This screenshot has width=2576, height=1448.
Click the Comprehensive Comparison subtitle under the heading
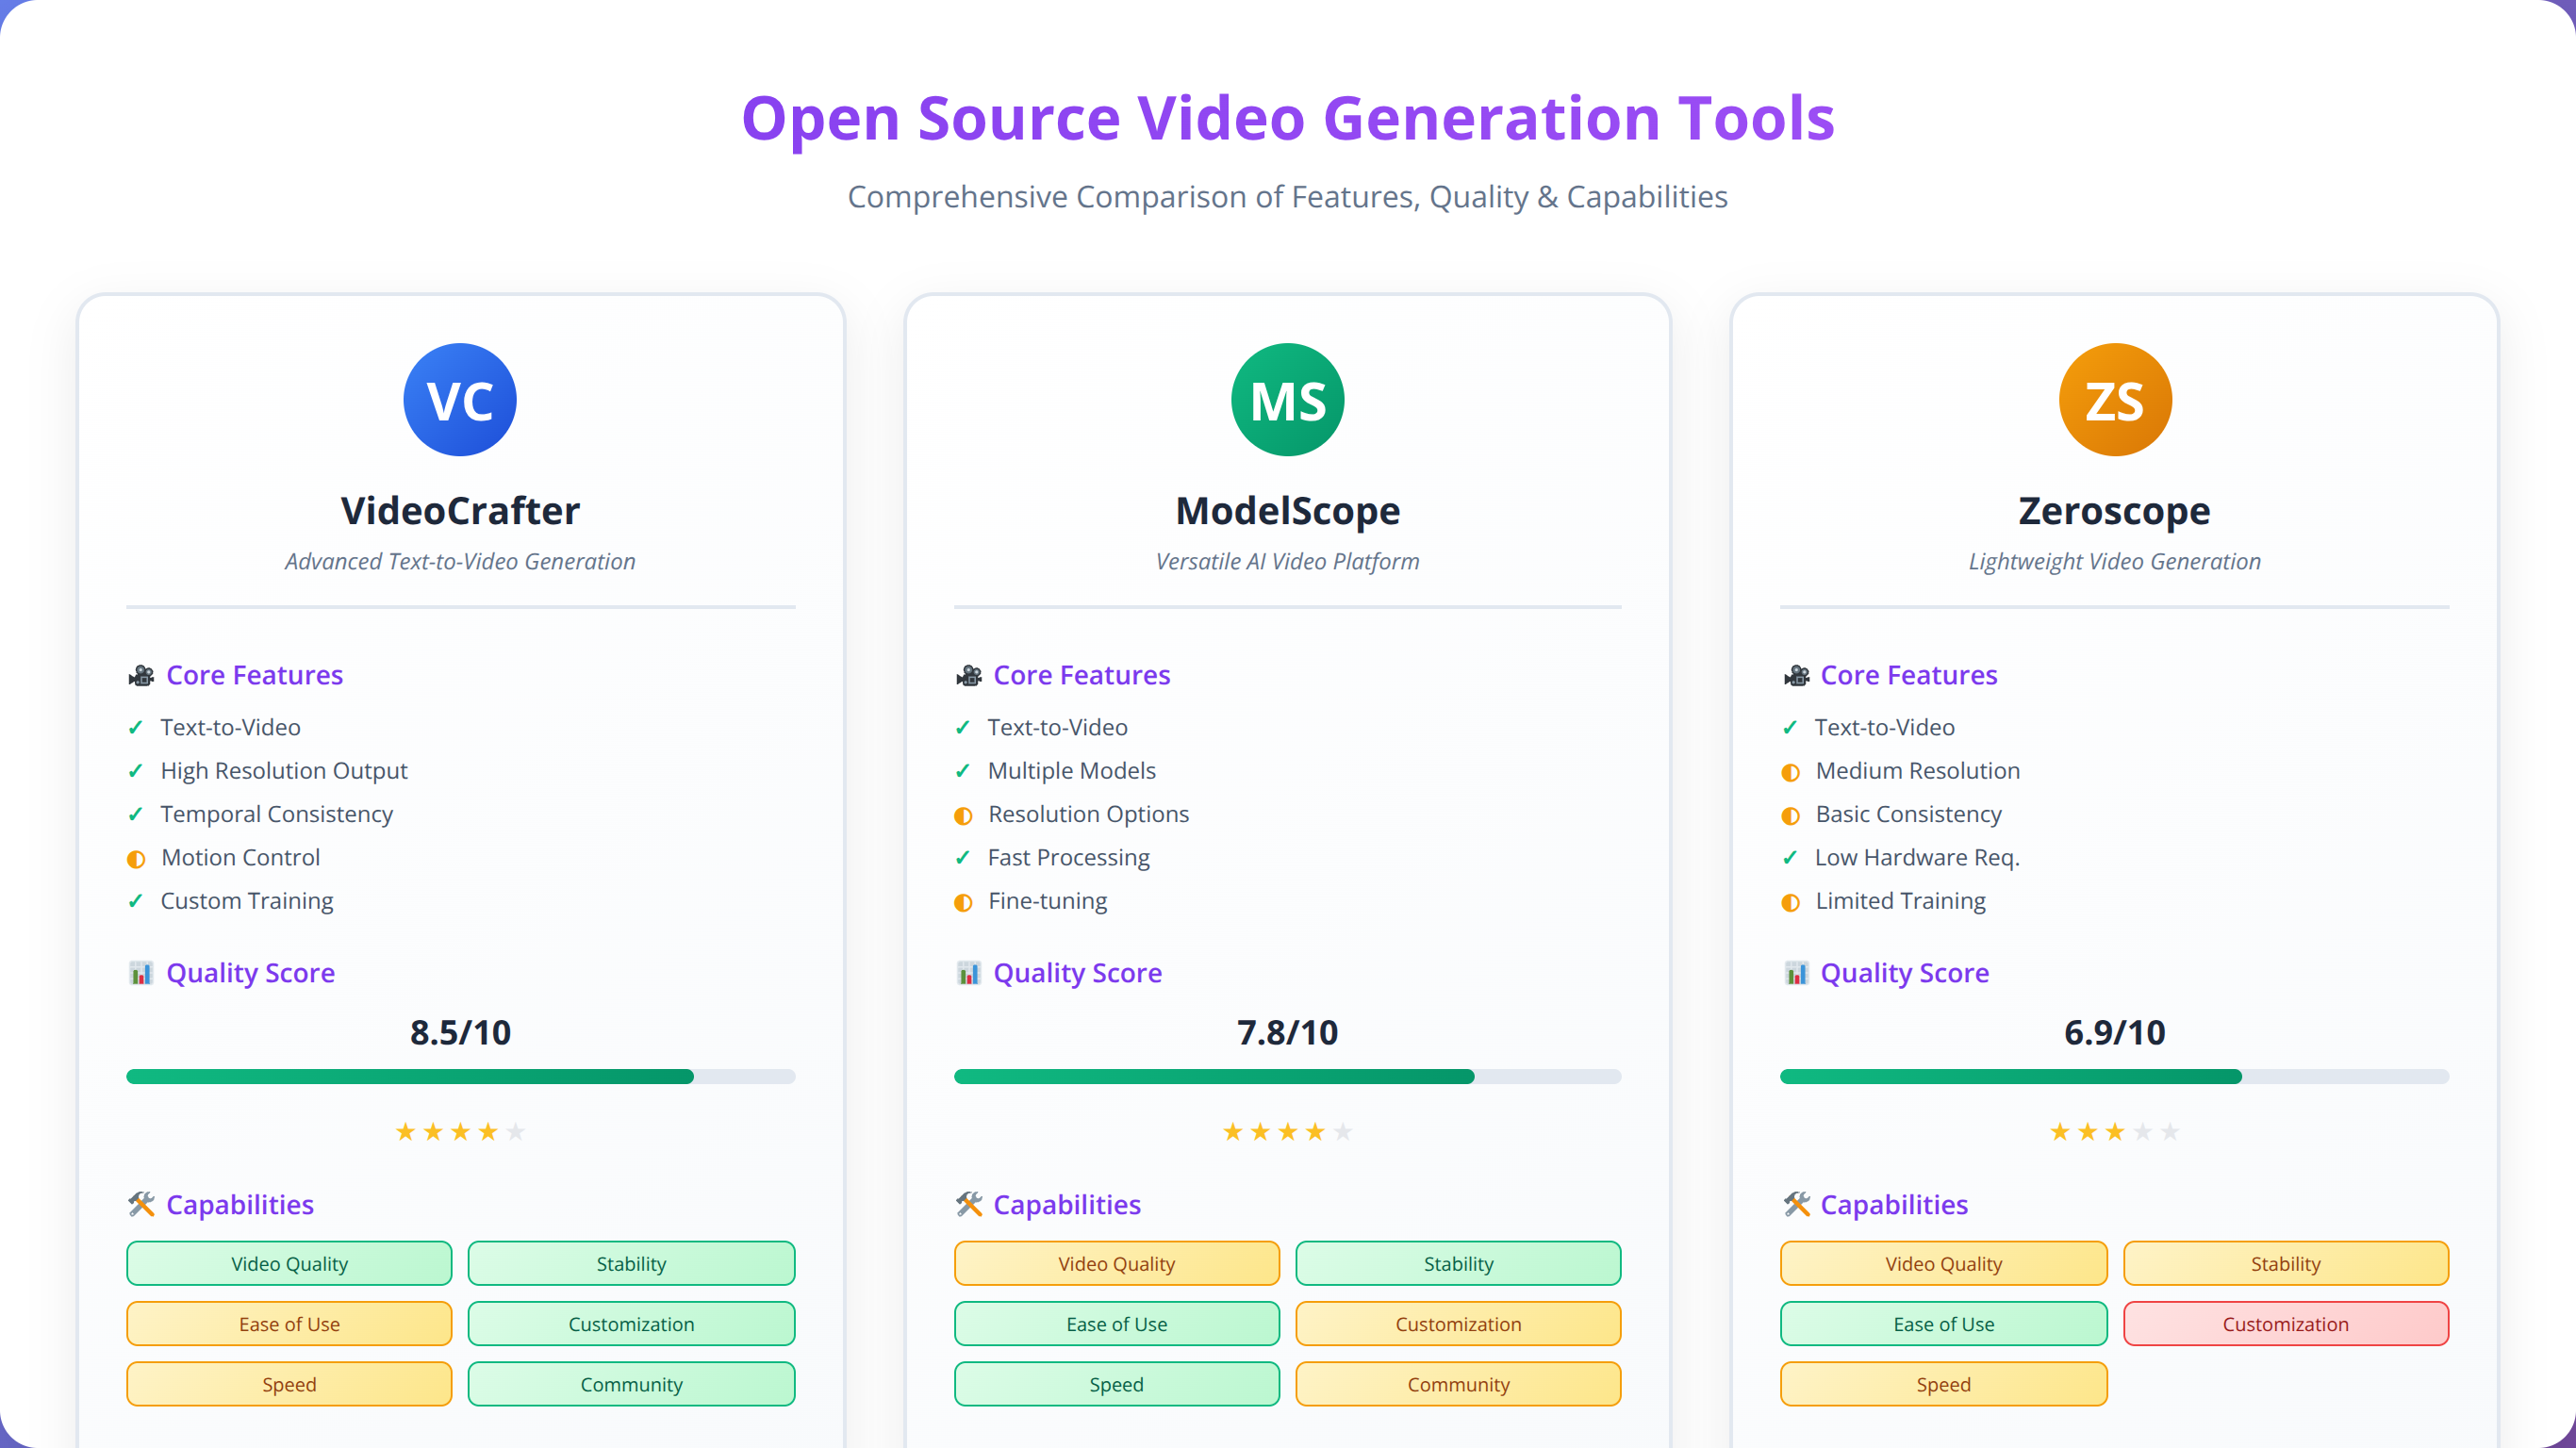point(1288,197)
